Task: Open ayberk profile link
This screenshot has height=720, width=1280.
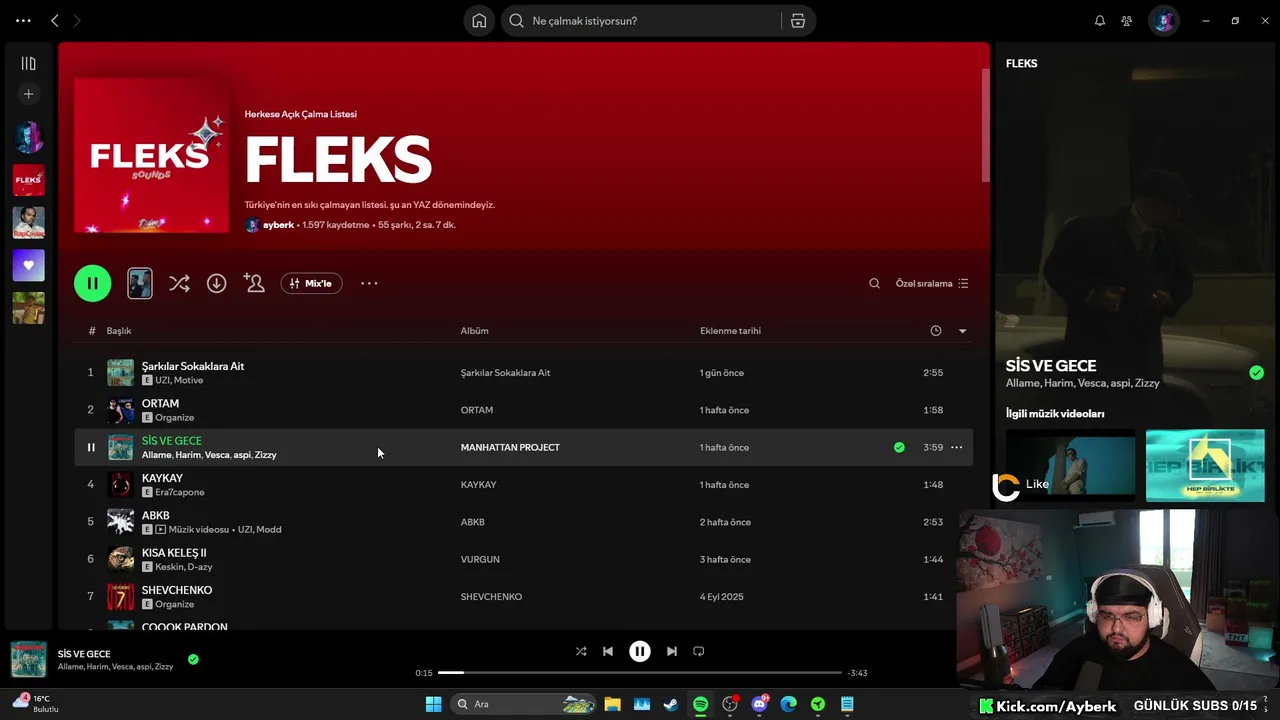Action: click(x=278, y=225)
